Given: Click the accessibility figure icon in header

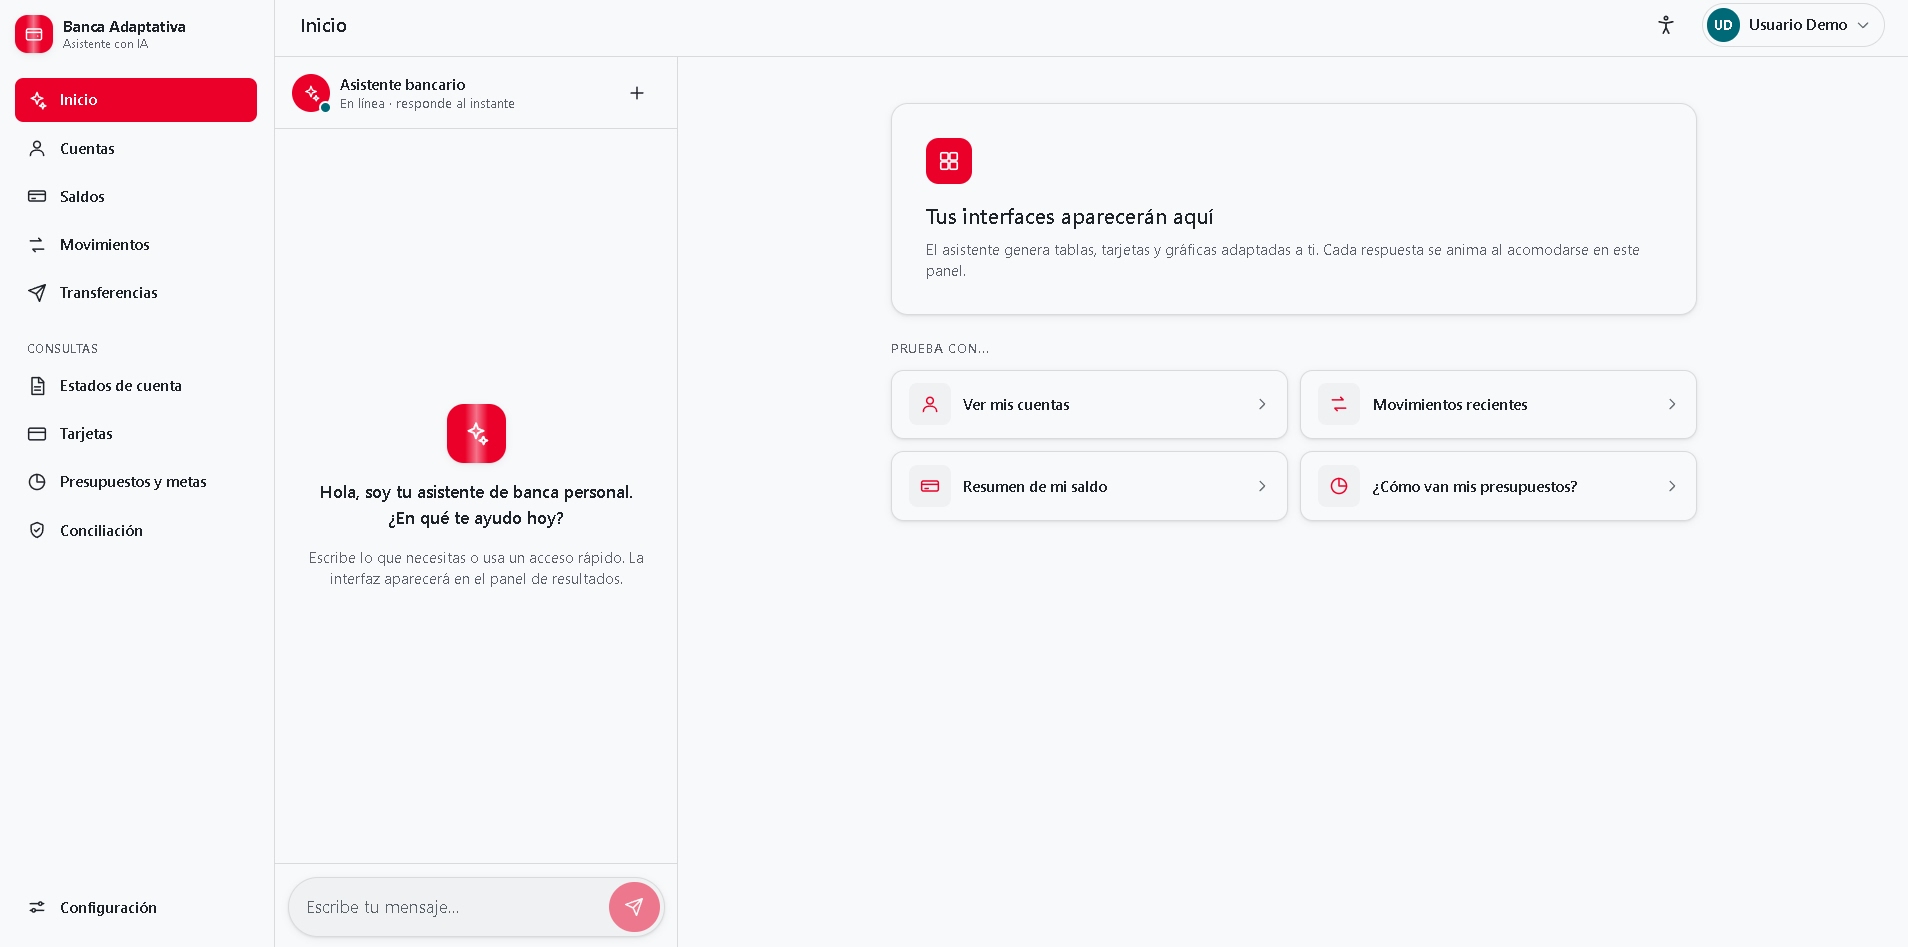Looking at the screenshot, I should click(x=1665, y=25).
